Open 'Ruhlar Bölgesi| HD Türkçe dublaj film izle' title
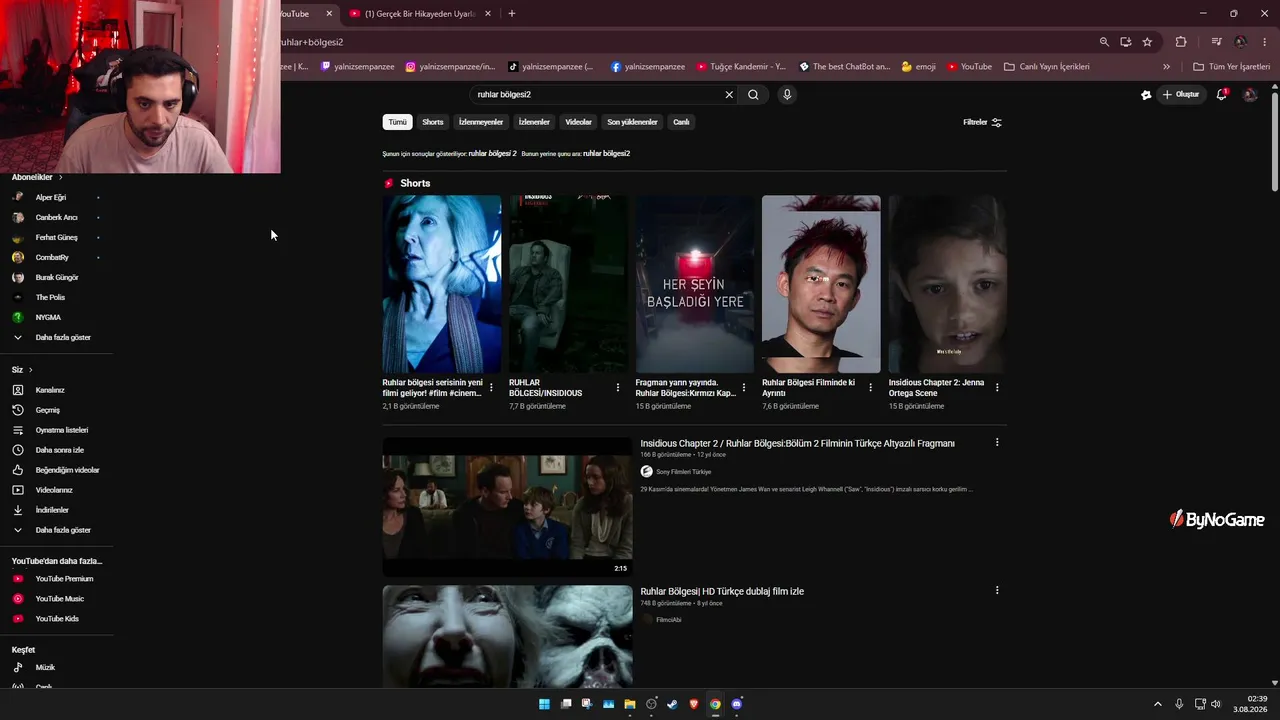Viewport: 1280px width, 720px height. (x=722, y=591)
